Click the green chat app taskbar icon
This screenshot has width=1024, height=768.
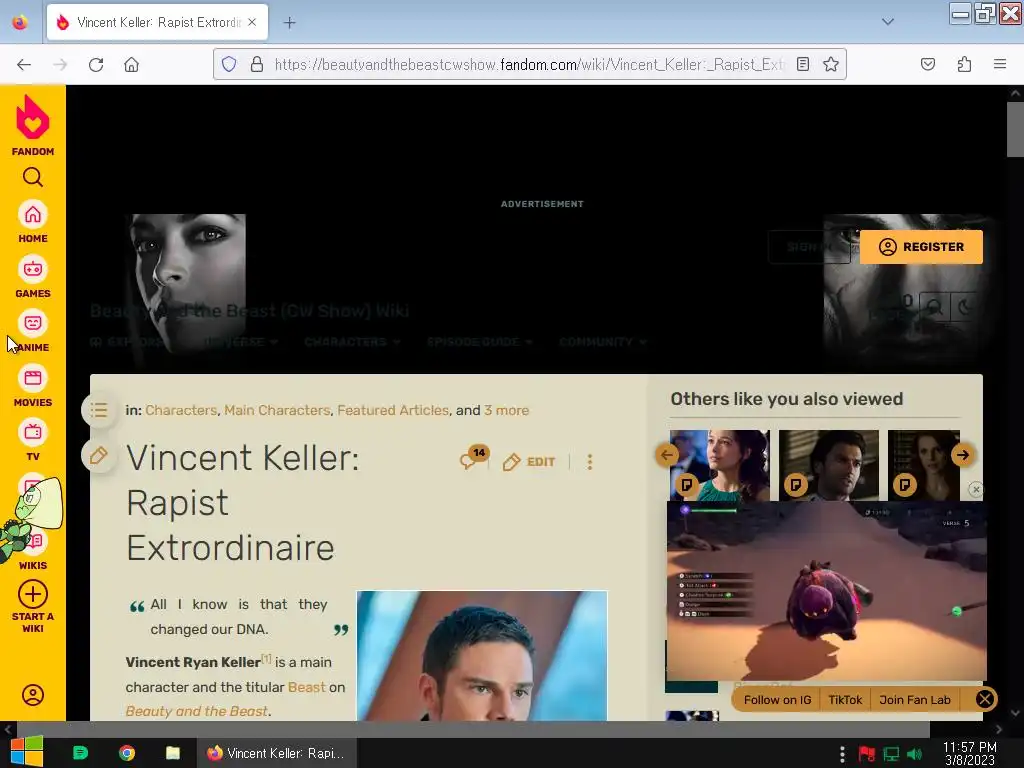click(80, 753)
